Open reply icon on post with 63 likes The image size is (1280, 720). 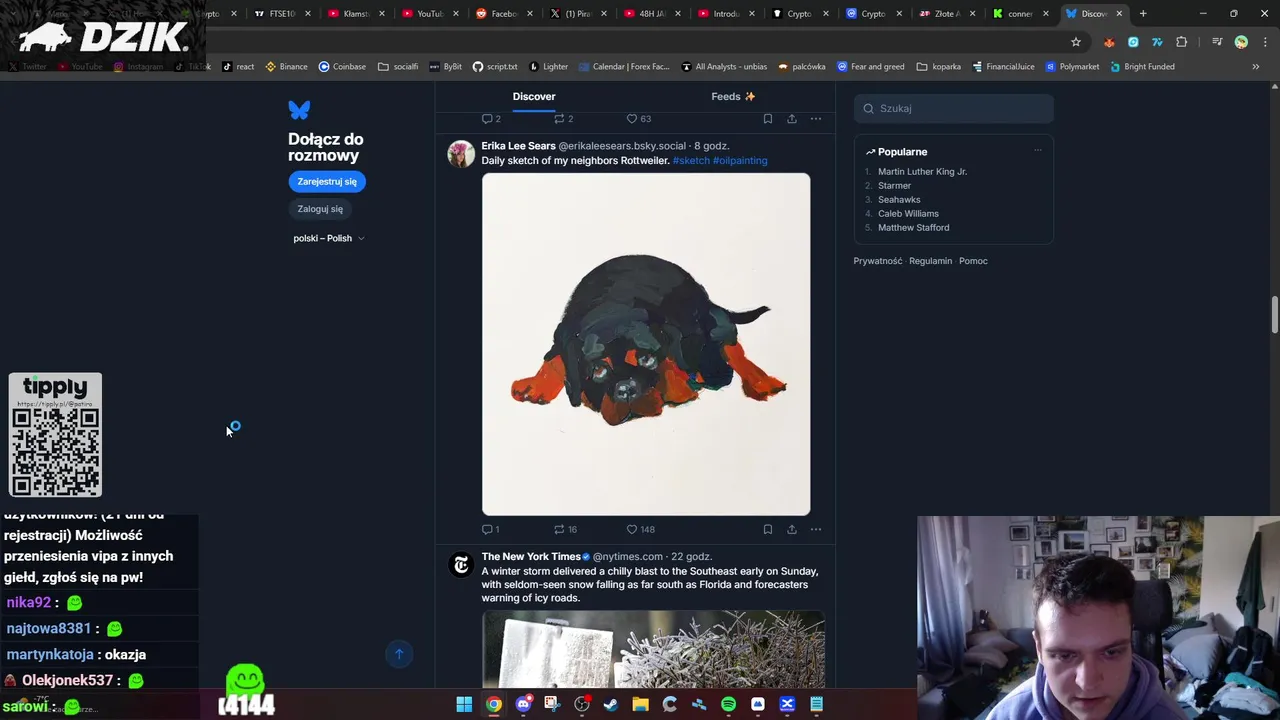tap(491, 118)
